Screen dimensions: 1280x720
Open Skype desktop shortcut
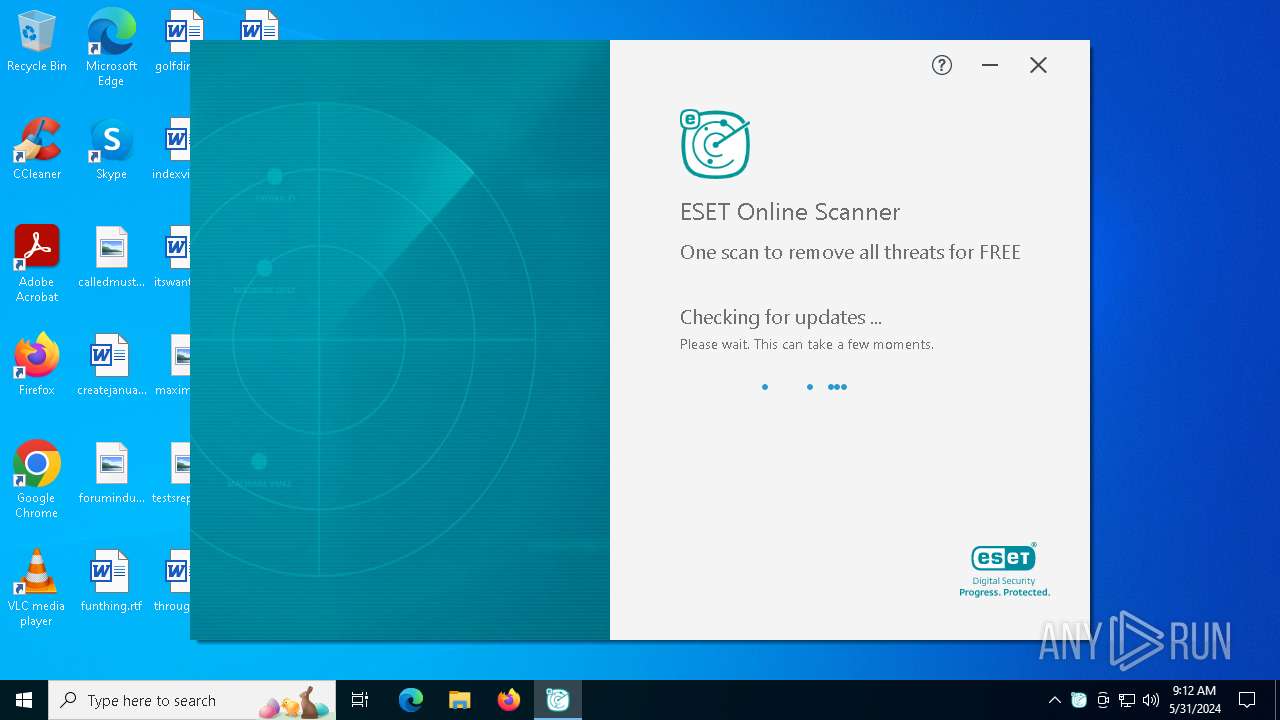pyautogui.click(x=111, y=150)
